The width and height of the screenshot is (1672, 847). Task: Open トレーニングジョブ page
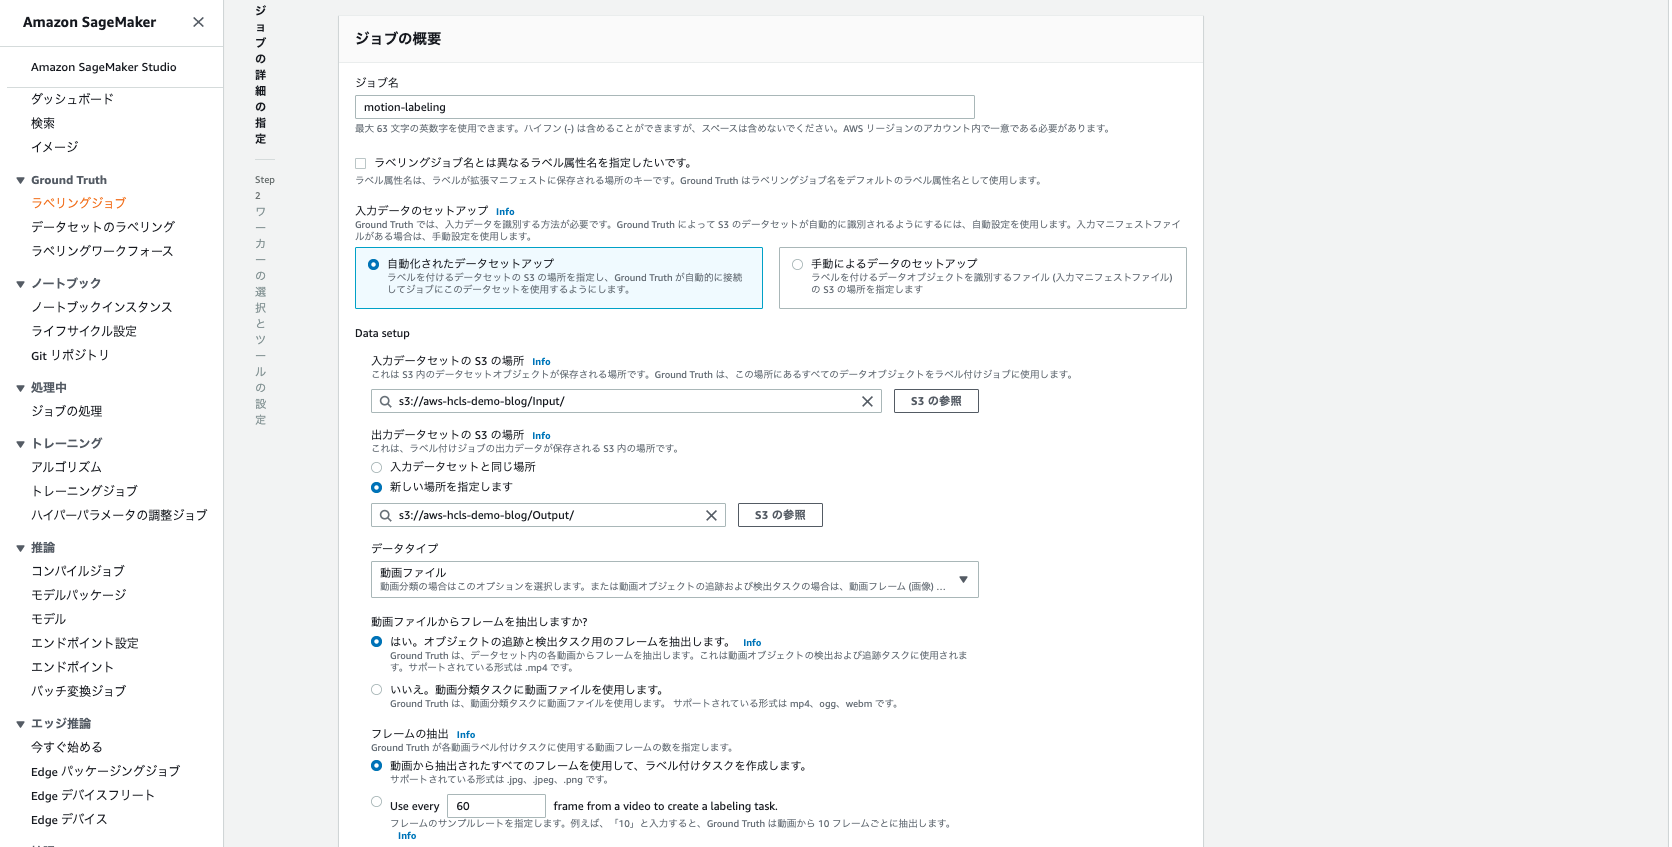[84, 491]
